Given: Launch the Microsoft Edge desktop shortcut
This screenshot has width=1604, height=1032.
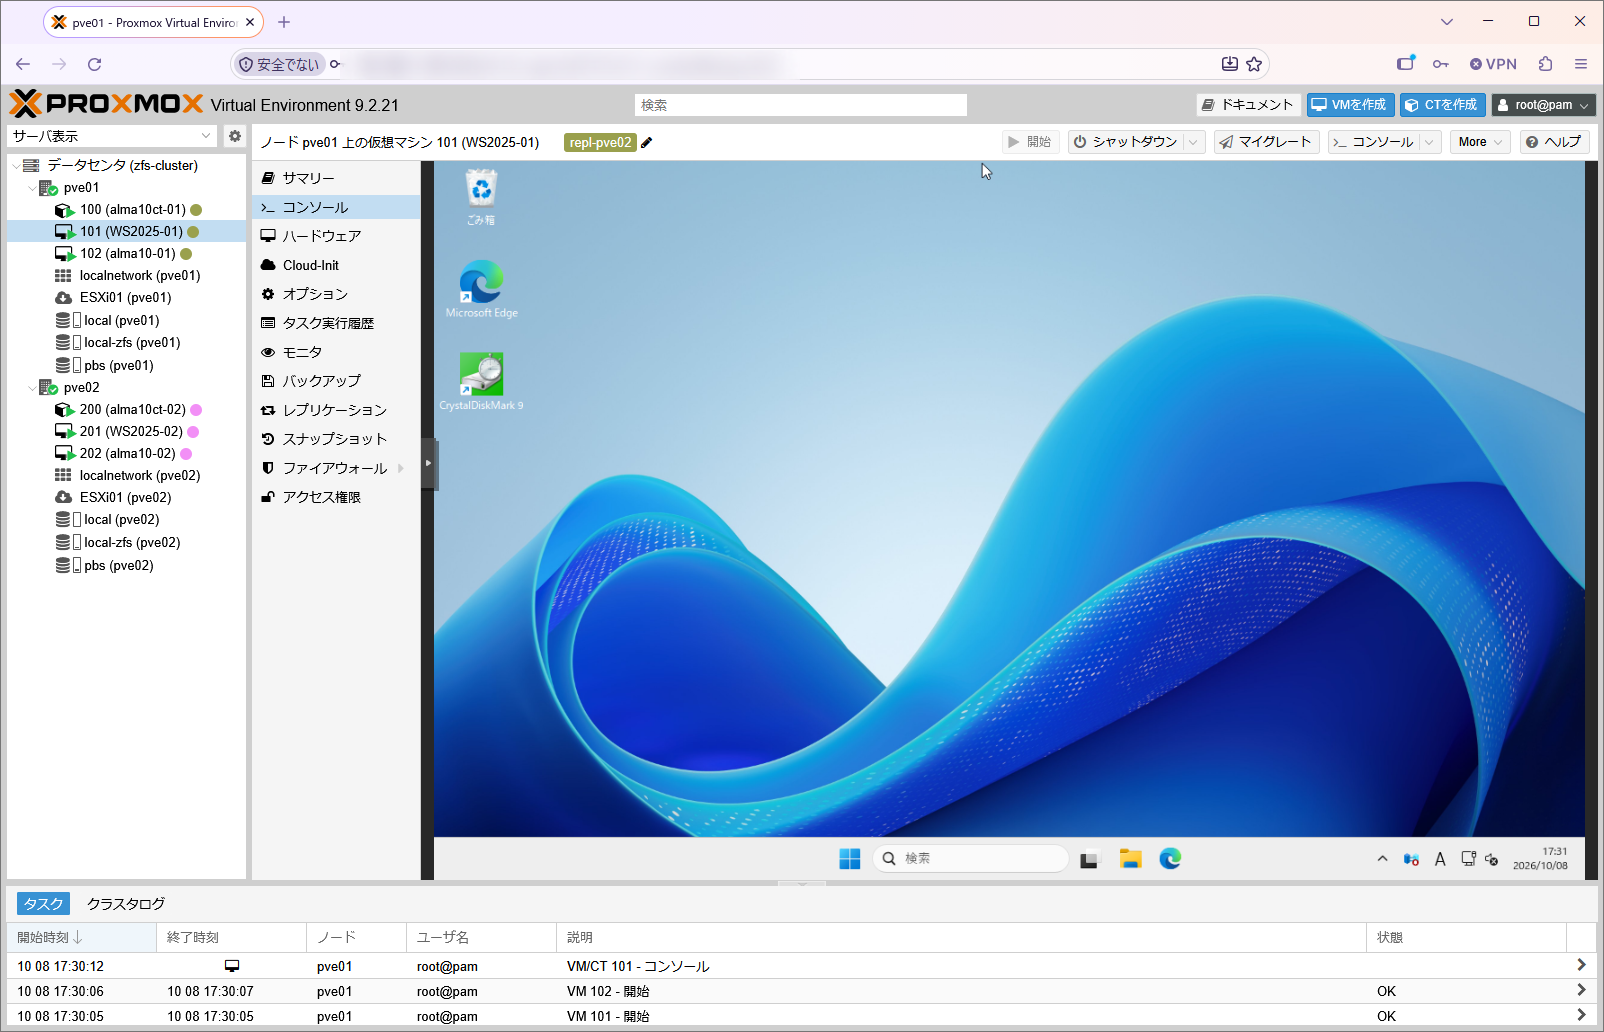Looking at the screenshot, I should point(481,289).
